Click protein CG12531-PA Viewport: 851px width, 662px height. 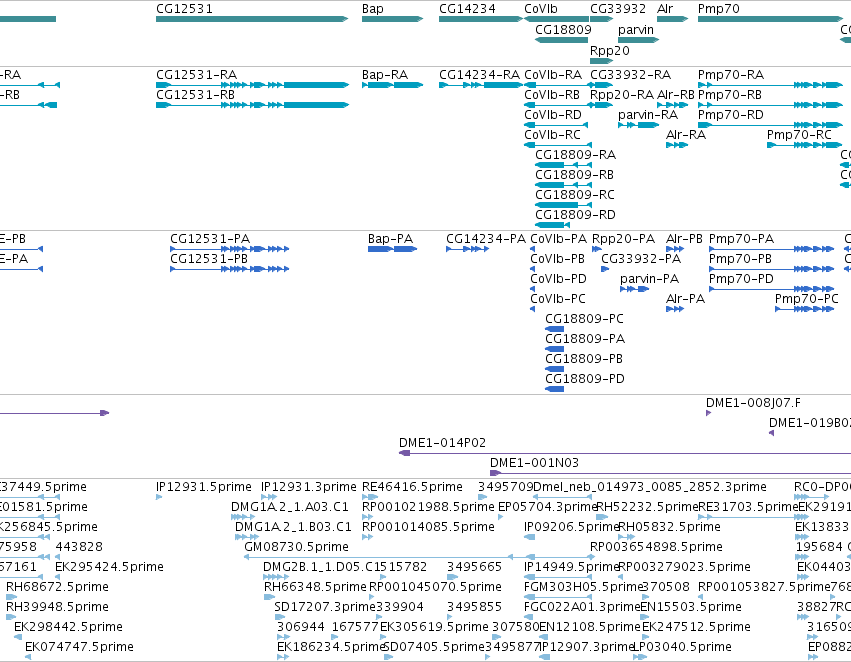pyautogui.click(x=210, y=239)
